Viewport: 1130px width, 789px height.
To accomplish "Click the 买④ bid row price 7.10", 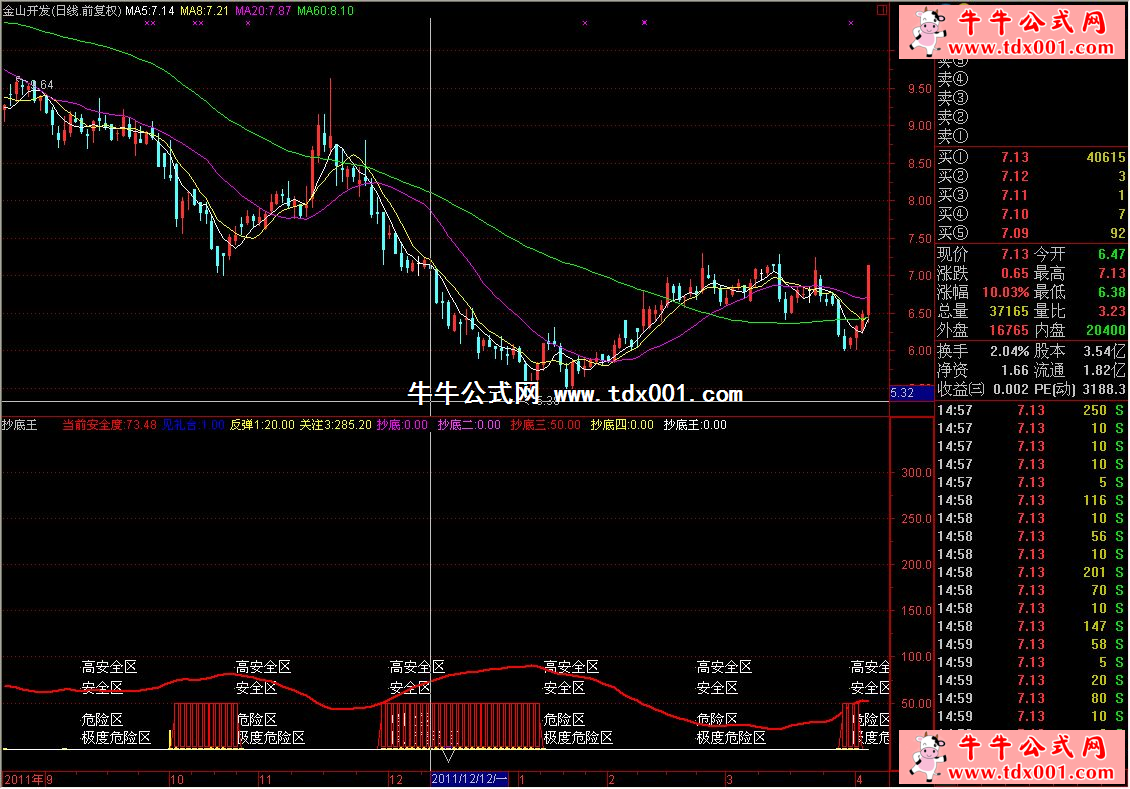I will pyautogui.click(x=1015, y=215).
